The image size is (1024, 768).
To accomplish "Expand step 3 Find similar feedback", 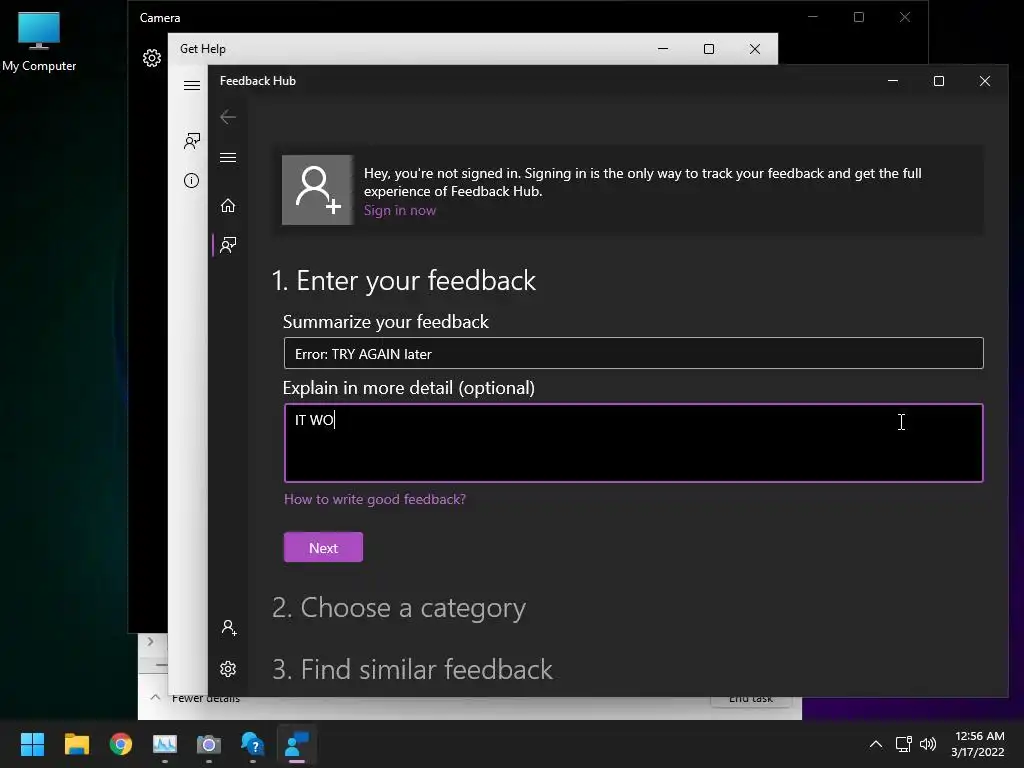I will pos(412,669).
